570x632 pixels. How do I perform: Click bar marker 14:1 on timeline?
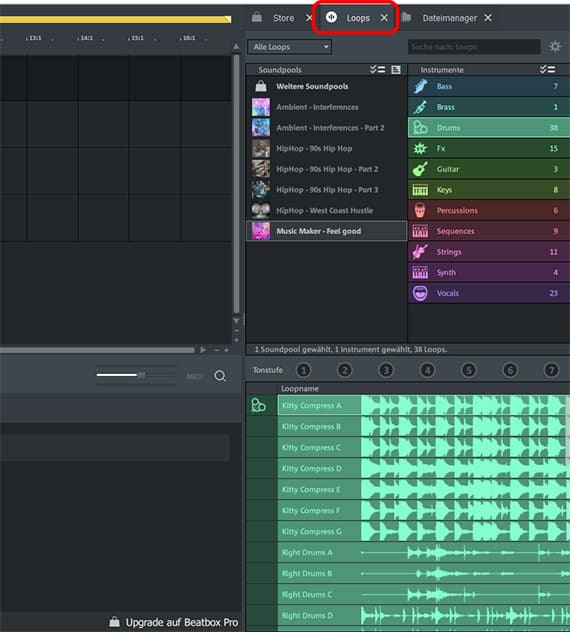click(86, 38)
